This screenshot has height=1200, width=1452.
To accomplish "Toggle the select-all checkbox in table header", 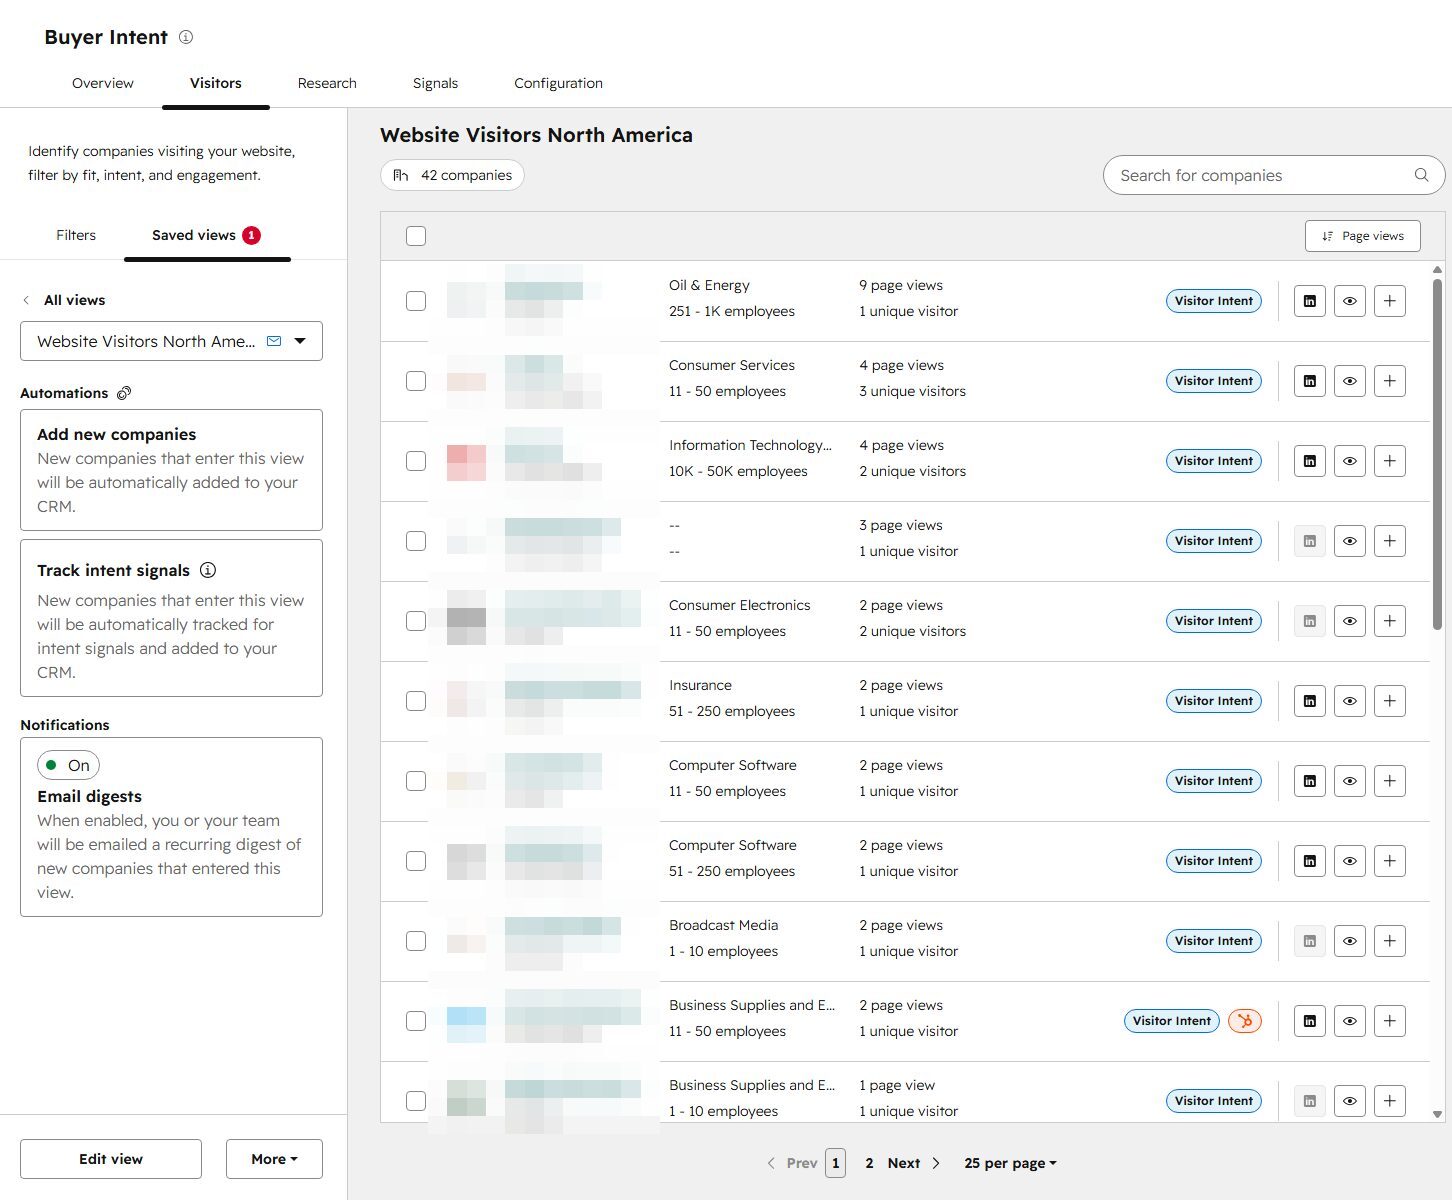I will coord(416,236).
